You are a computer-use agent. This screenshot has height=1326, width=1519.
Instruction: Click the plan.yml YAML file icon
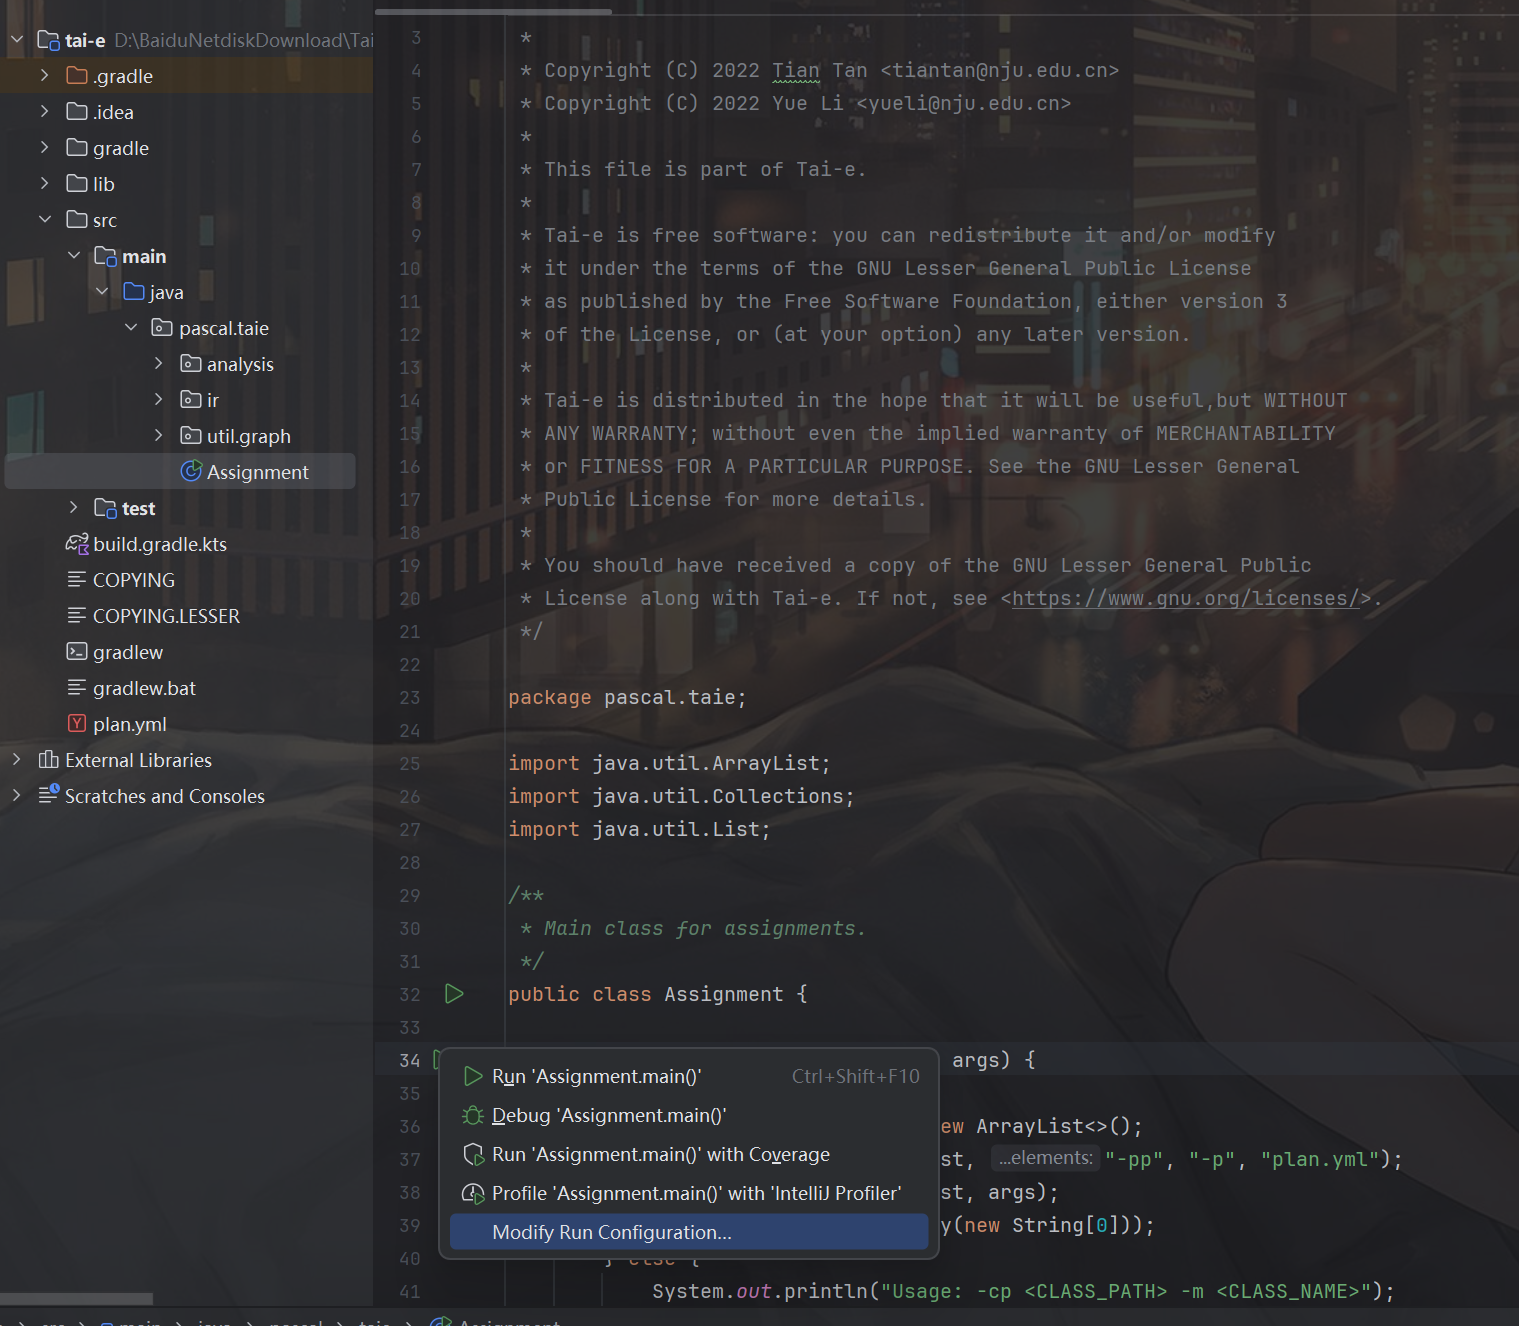[77, 724]
